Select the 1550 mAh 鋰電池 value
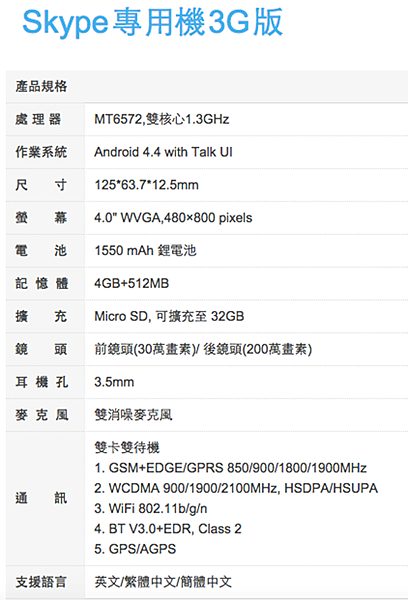 pos(145,251)
